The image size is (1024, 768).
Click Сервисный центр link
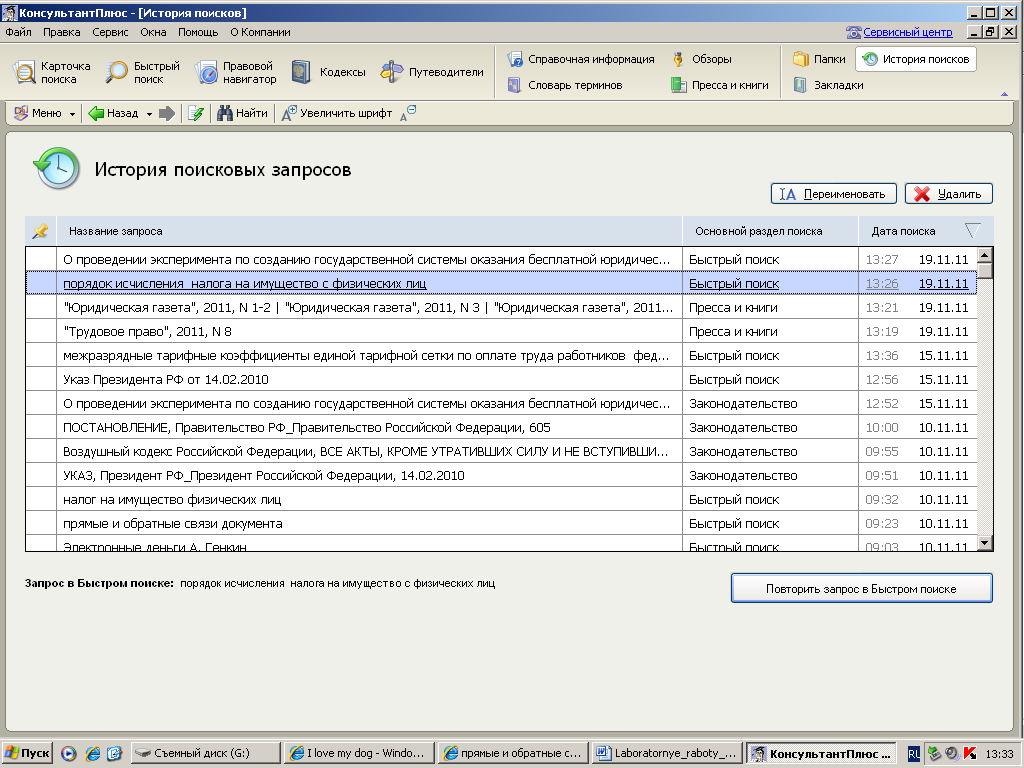(x=907, y=32)
